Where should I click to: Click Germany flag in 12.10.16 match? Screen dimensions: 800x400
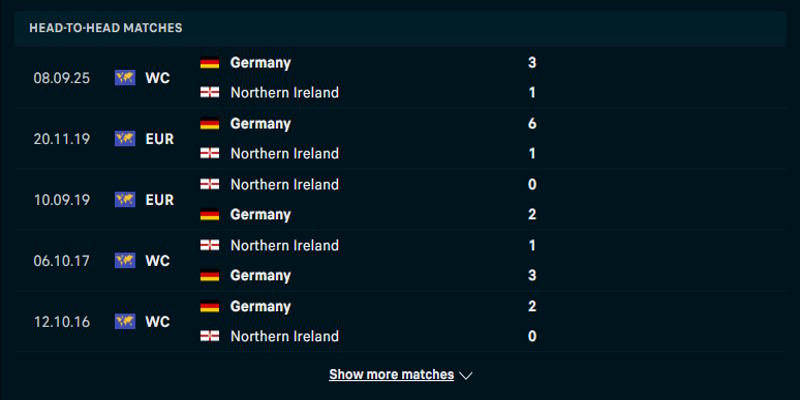[x=210, y=306]
